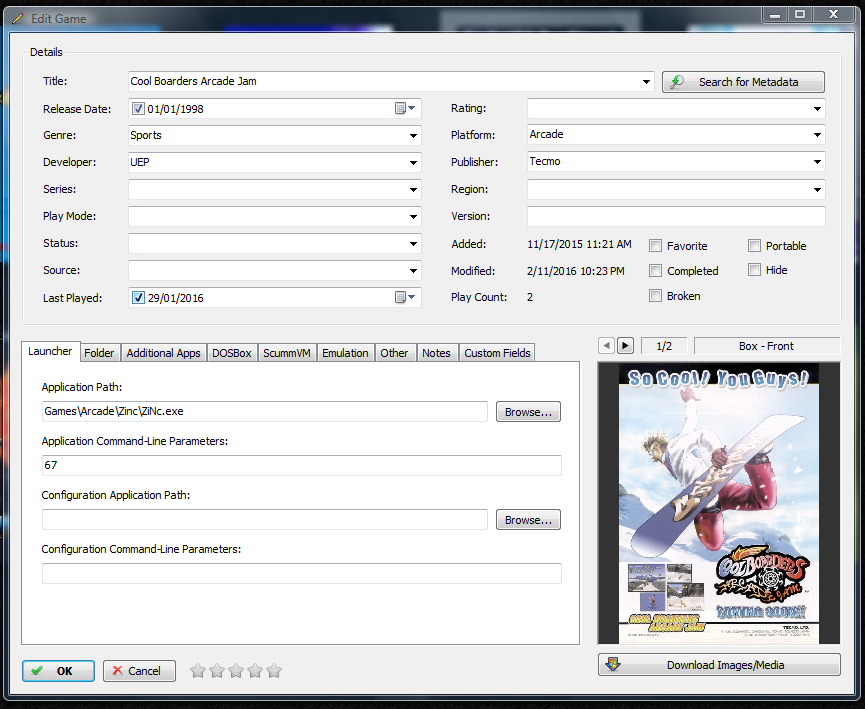
Task: Rate the game five stars
Action: [x=274, y=671]
